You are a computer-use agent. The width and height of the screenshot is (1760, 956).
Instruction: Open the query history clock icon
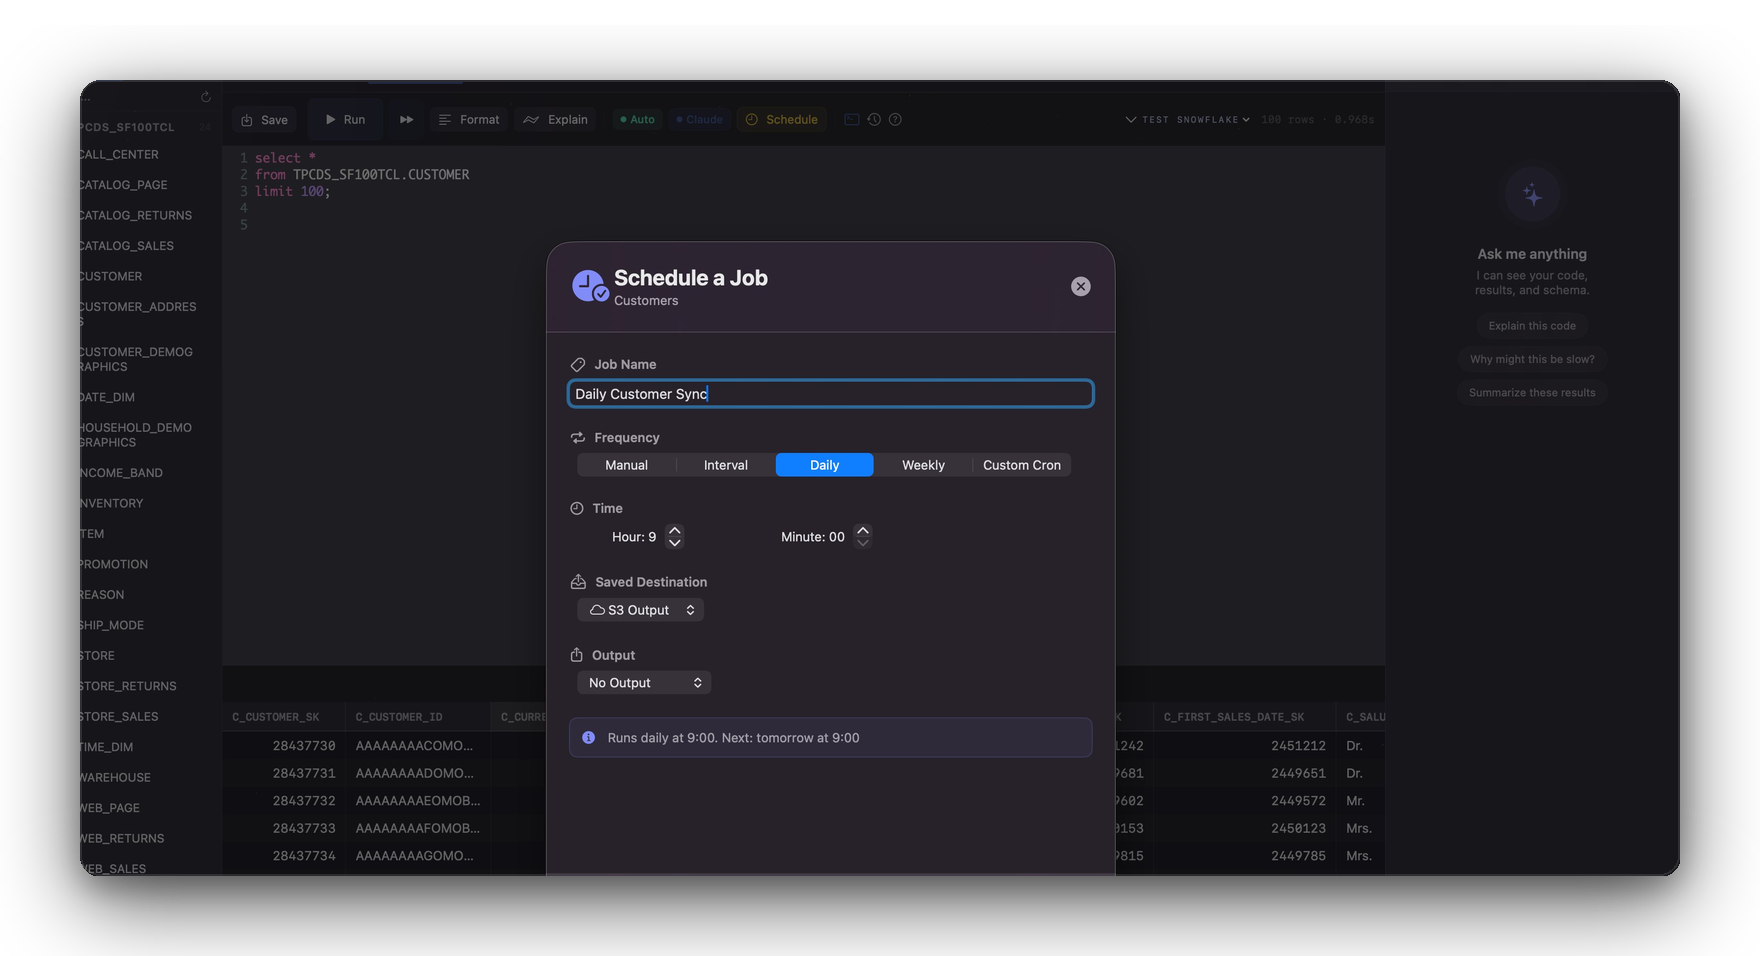(874, 119)
